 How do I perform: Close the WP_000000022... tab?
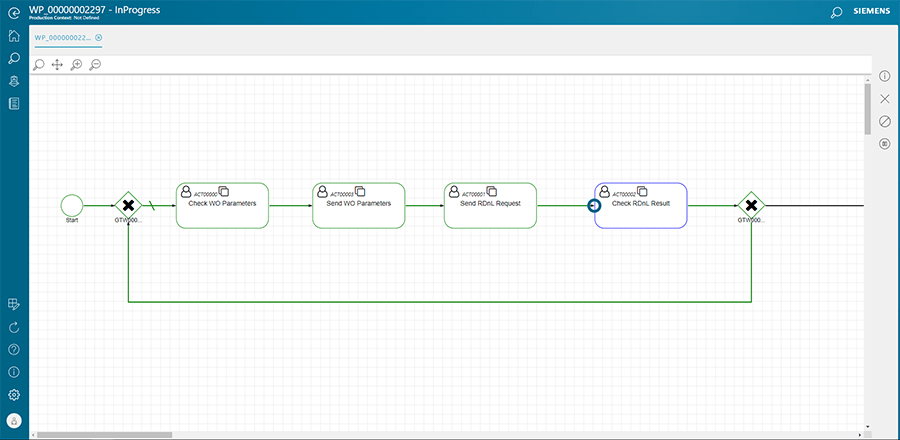coord(99,38)
